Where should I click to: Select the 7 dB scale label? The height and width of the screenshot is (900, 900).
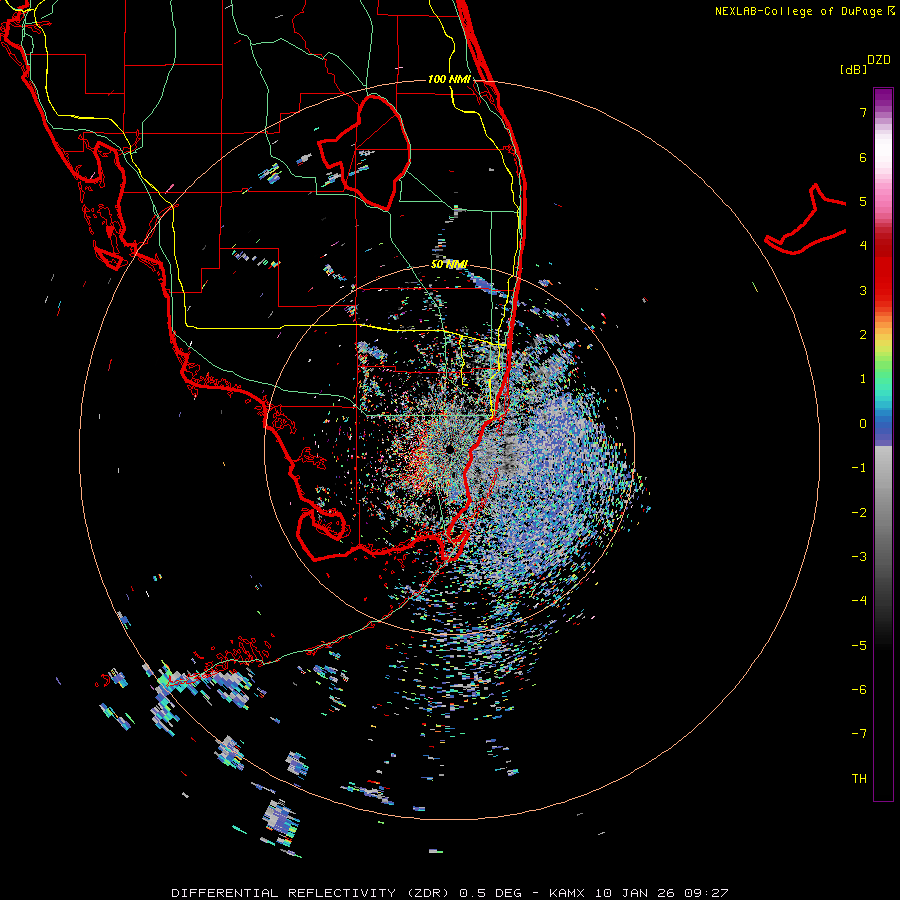tap(863, 112)
